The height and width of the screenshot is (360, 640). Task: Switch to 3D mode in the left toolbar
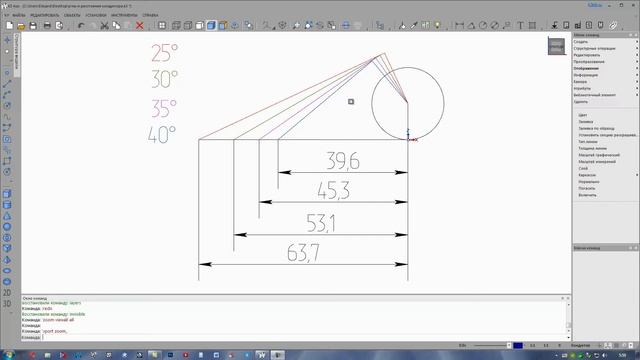click(7, 304)
